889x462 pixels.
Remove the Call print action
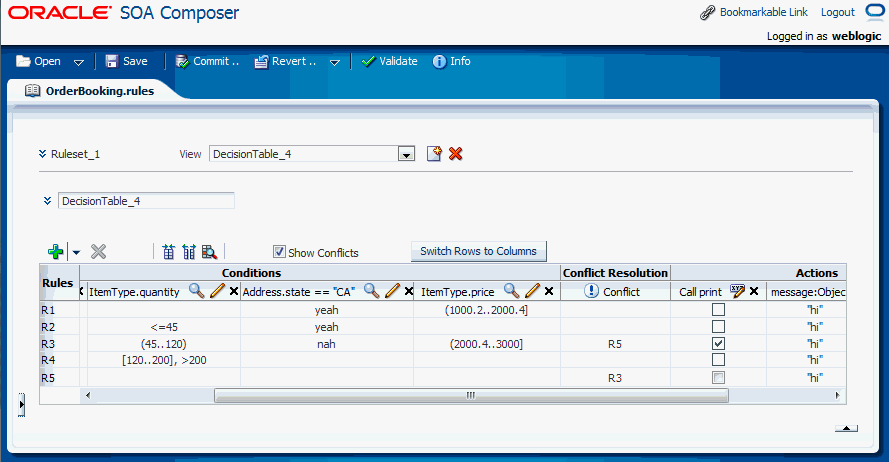click(754, 291)
